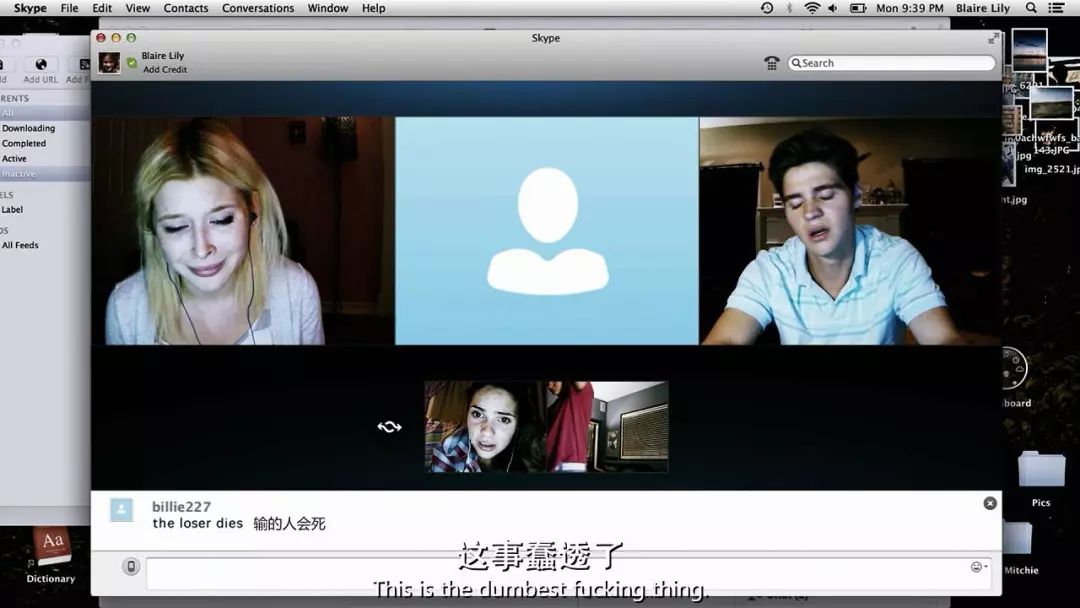The height and width of the screenshot is (608, 1080).
Task: Open the emoticon picker in chat
Action: [x=977, y=567]
